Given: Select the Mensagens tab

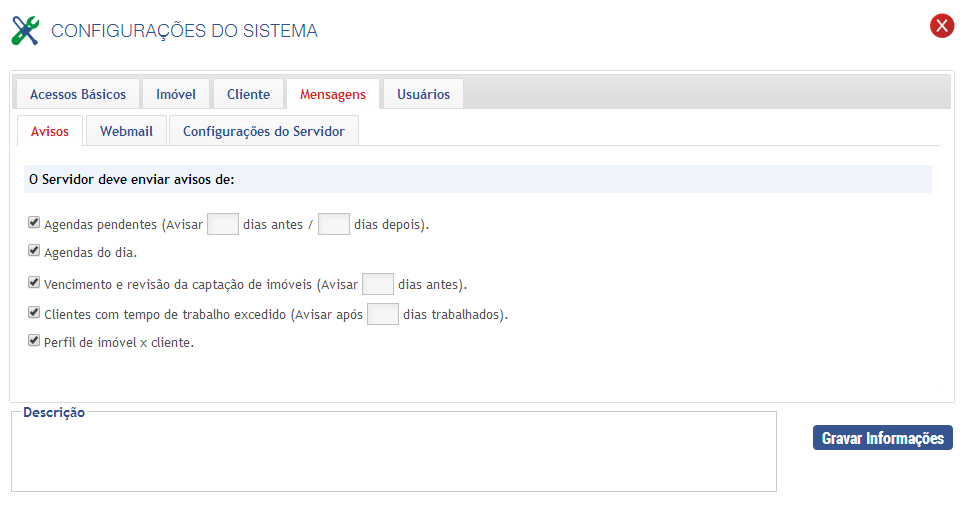Looking at the screenshot, I should click(333, 94).
